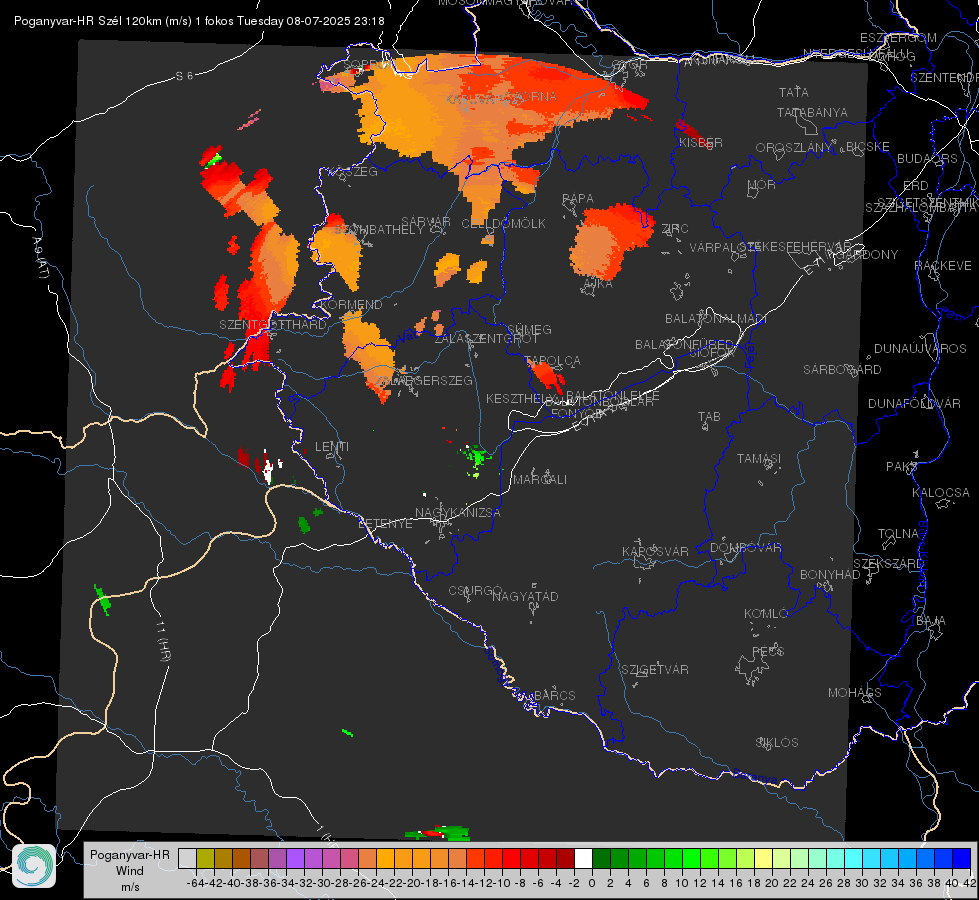Select the BICSKE label
The height and width of the screenshot is (900, 979).
click(868, 147)
